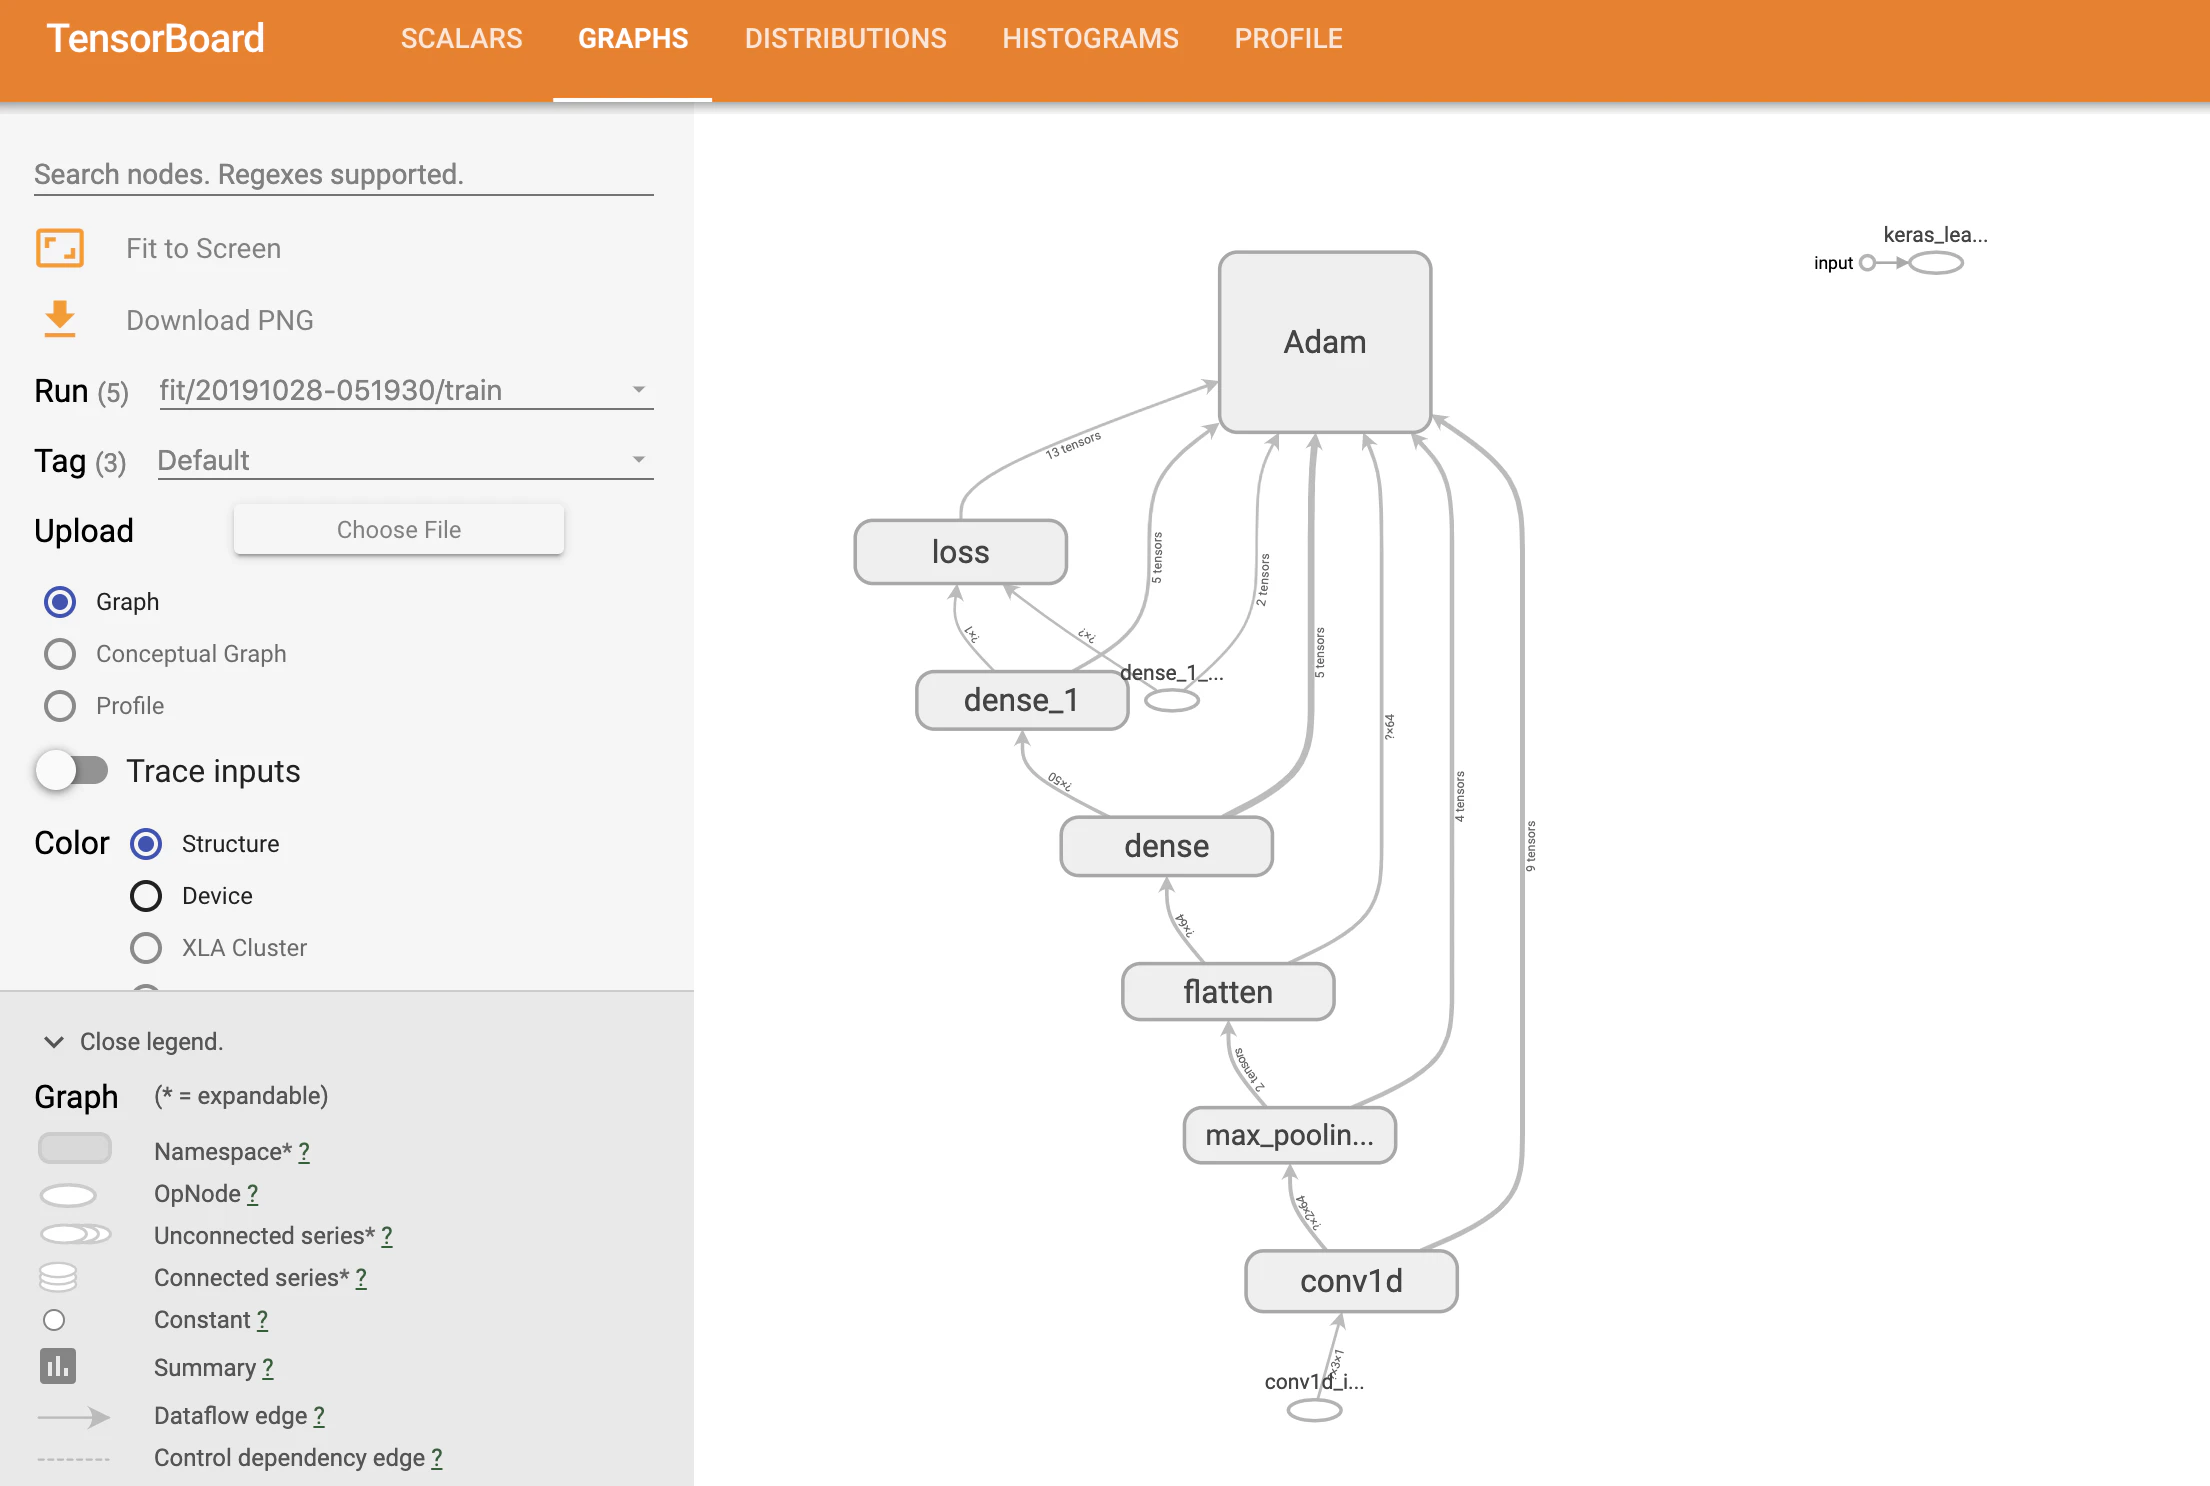The width and height of the screenshot is (2210, 1486).
Task: Click the Download PNG arrow icon
Action: click(x=60, y=319)
